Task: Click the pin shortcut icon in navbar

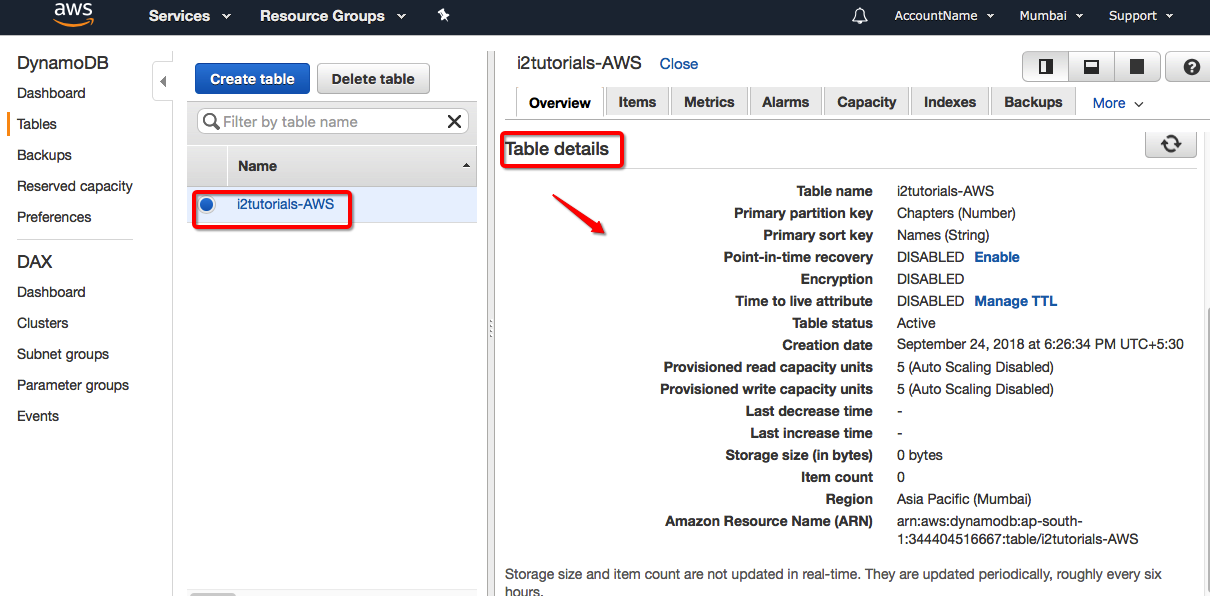Action: tap(444, 16)
